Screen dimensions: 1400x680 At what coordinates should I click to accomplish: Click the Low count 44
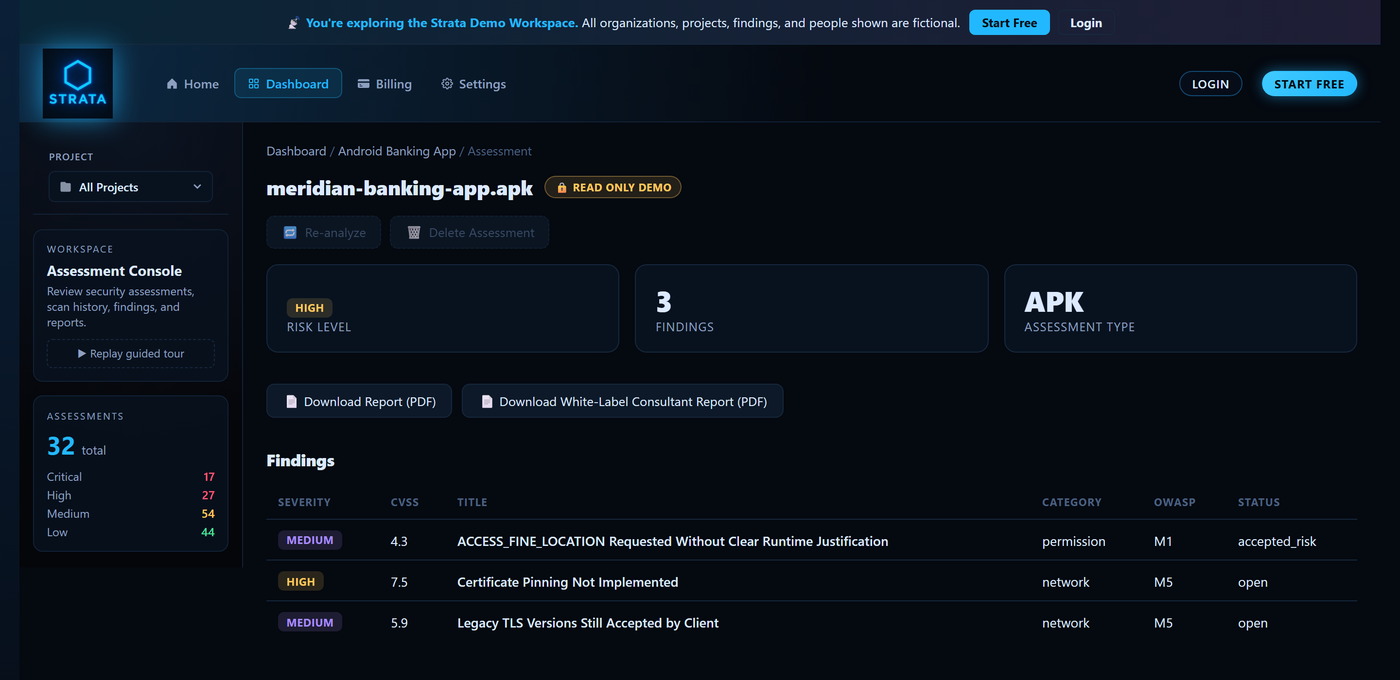coord(208,532)
